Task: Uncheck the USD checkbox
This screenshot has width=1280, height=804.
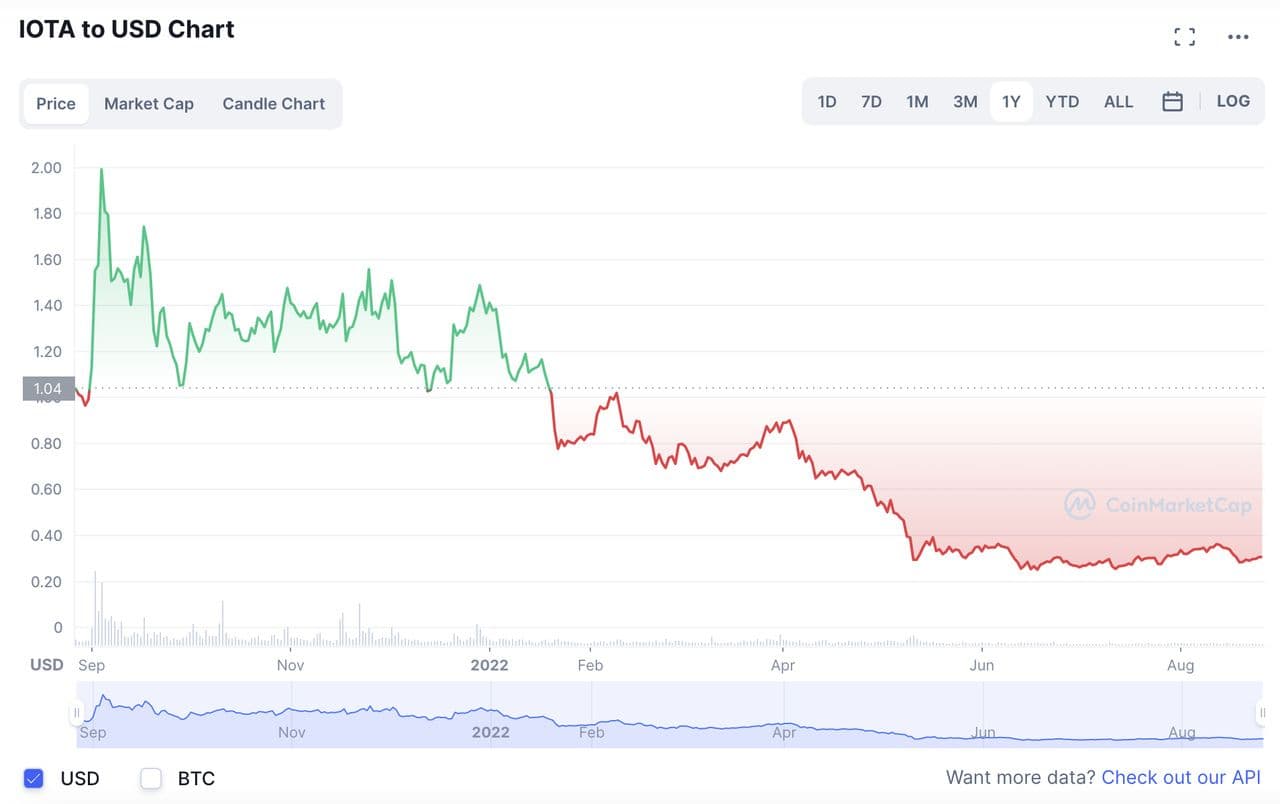Action: tap(34, 778)
